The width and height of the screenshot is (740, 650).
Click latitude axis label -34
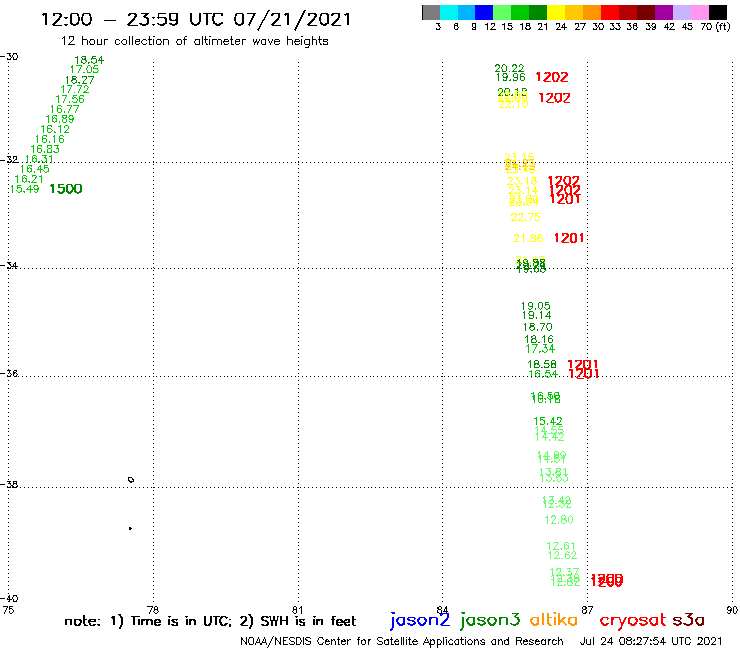point(9,265)
